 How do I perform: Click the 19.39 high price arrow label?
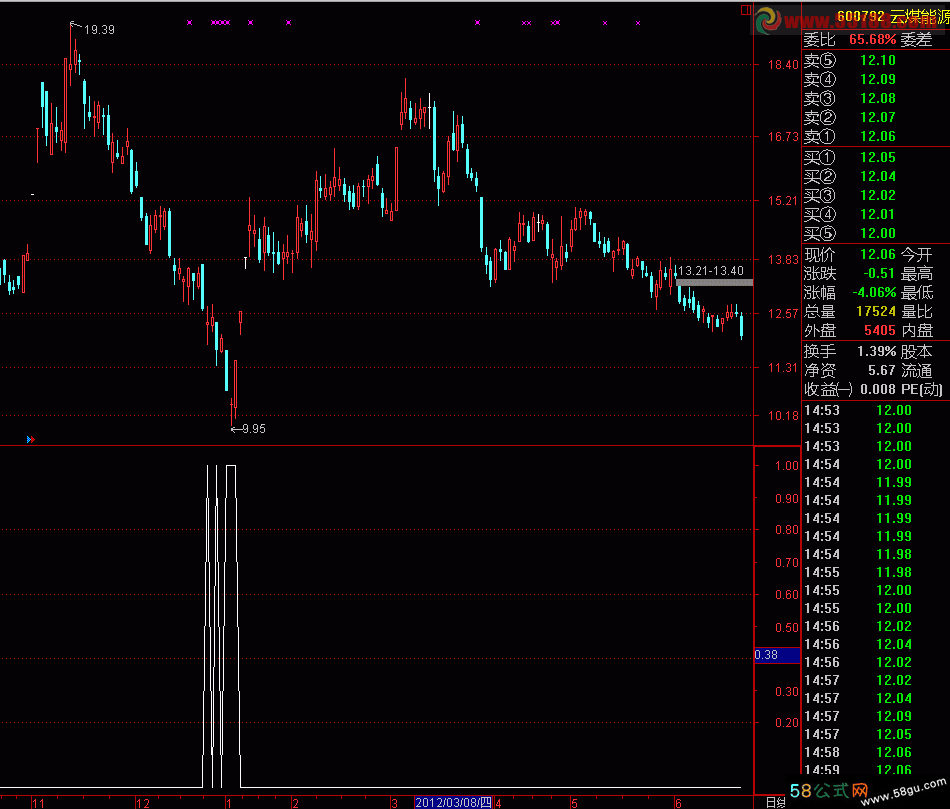pyautogui.click(x=92, y=29)
